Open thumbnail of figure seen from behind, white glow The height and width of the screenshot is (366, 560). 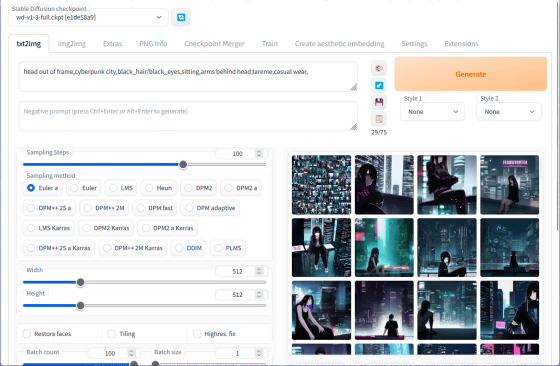pyautogui.click(x=384, y=310)
